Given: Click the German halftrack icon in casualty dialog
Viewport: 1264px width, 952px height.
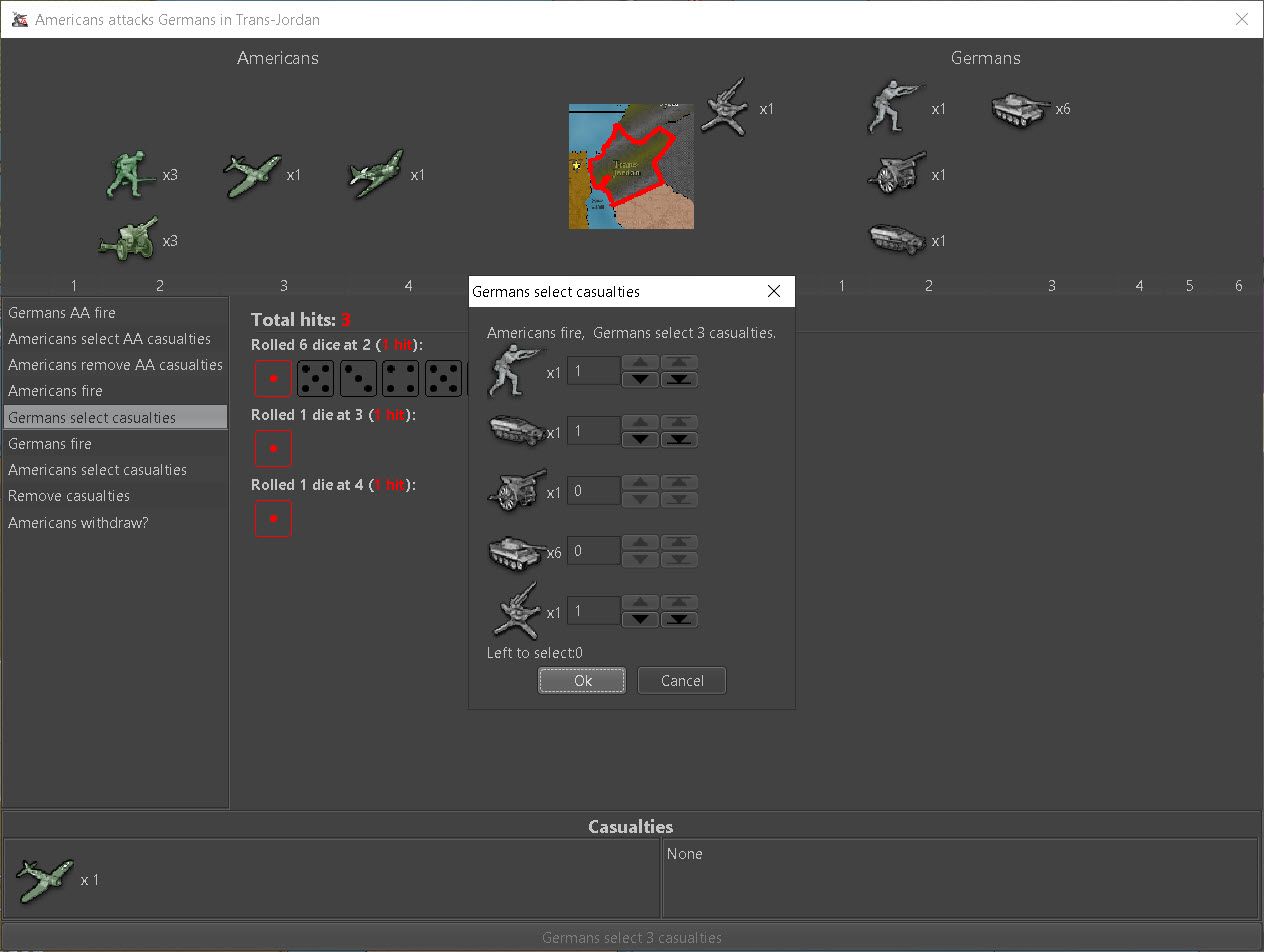Looking at the screenshot, I should (515, 432).
